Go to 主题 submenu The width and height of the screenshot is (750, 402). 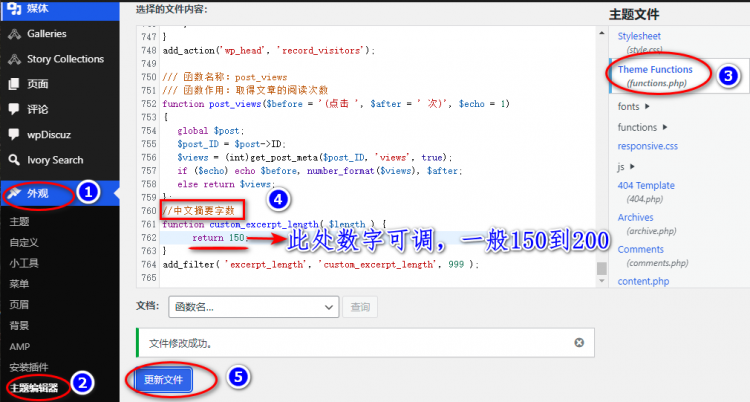point(20,222)
